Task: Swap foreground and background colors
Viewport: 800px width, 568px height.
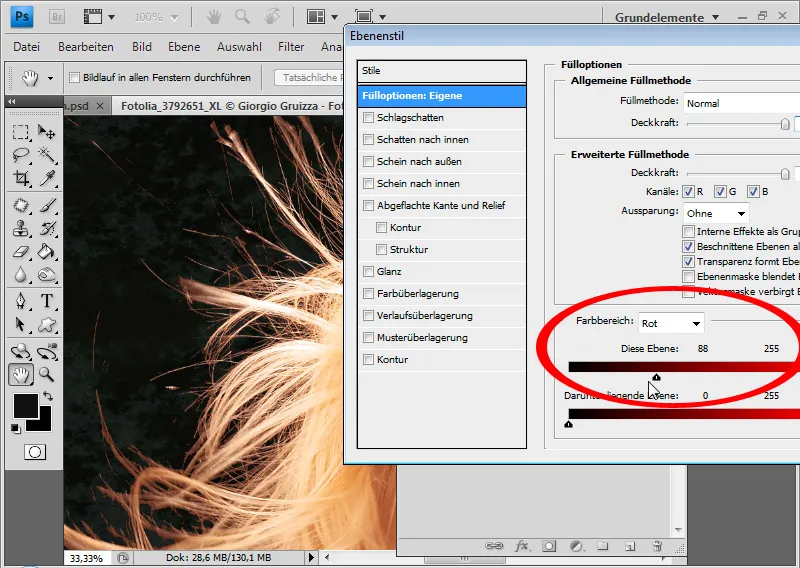Action: point(47,396)
